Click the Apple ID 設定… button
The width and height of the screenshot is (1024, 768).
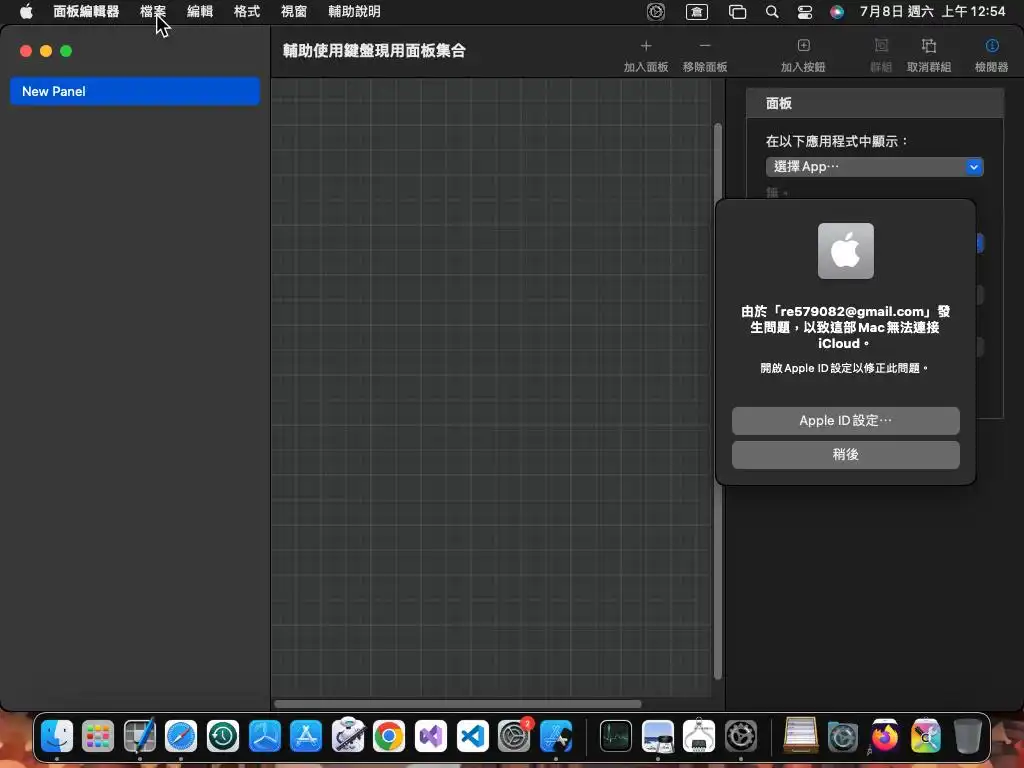coord(845,421)
